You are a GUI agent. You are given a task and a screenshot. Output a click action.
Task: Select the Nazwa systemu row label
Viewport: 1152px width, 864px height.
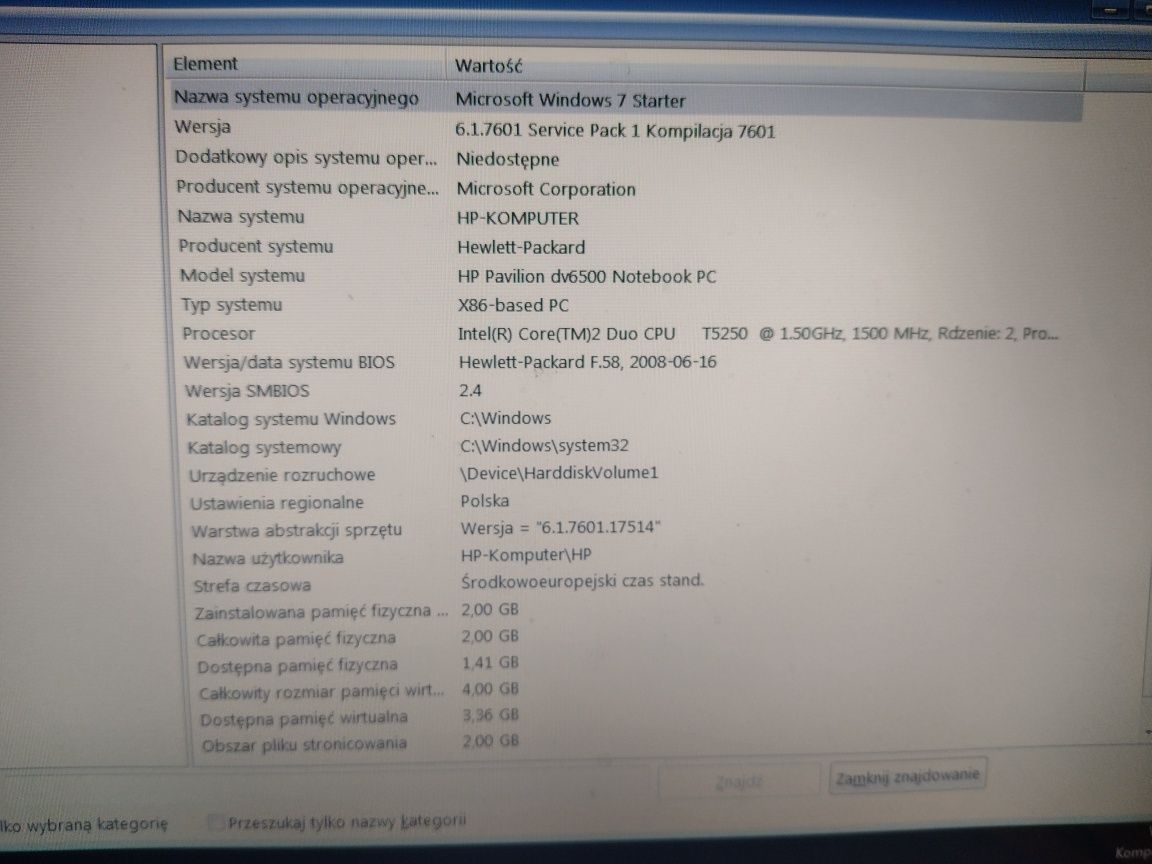pyautogui.click(x=241, y=217)
